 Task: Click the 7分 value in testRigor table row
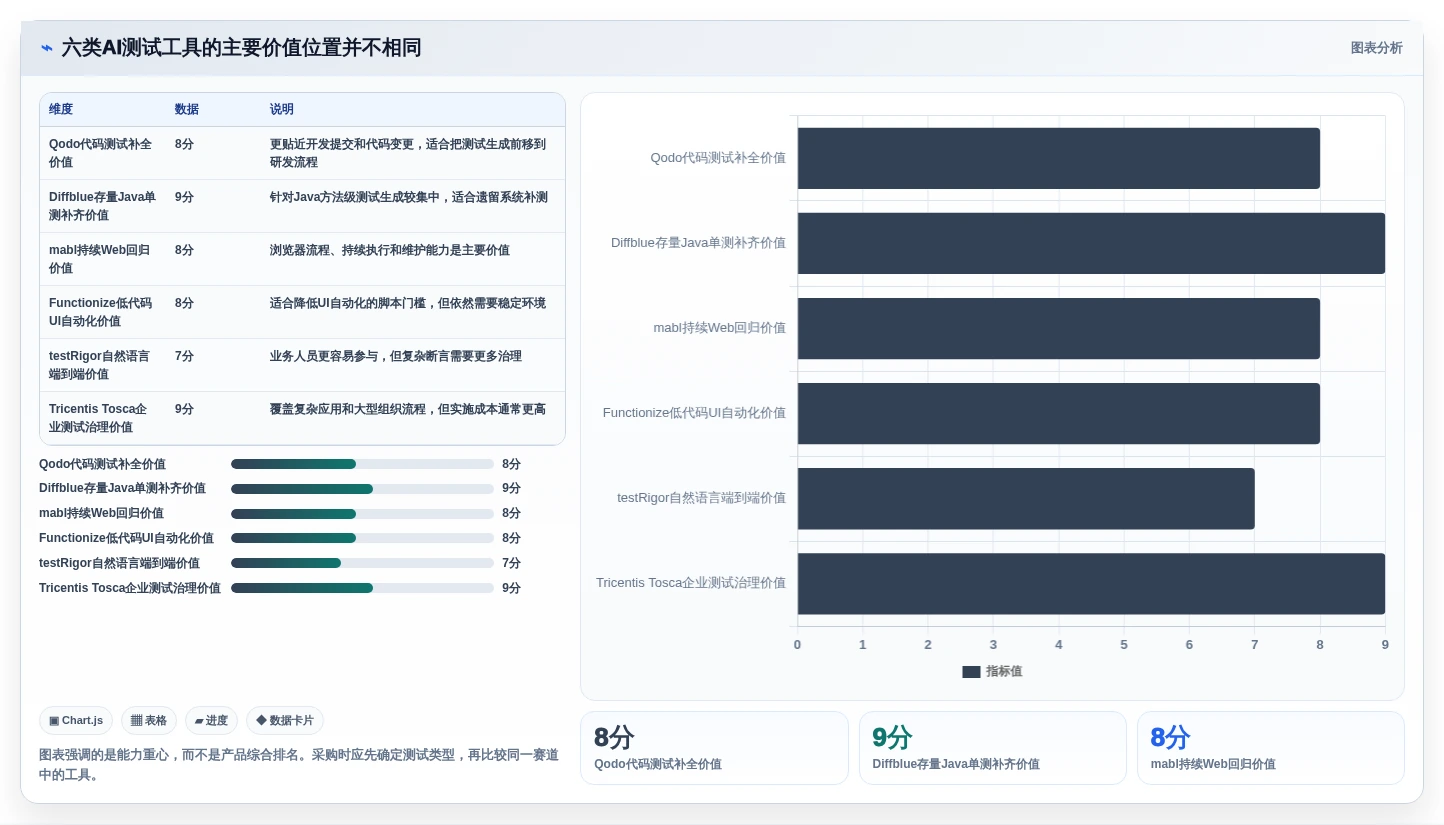[184, 356]
